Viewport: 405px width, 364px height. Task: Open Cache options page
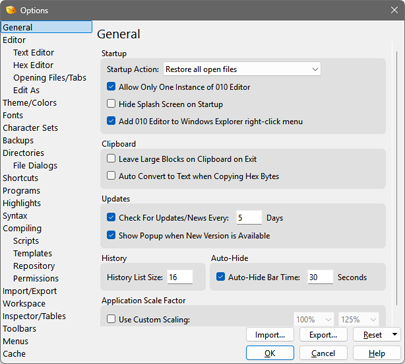pyautogui.click(x=14, y=354)
